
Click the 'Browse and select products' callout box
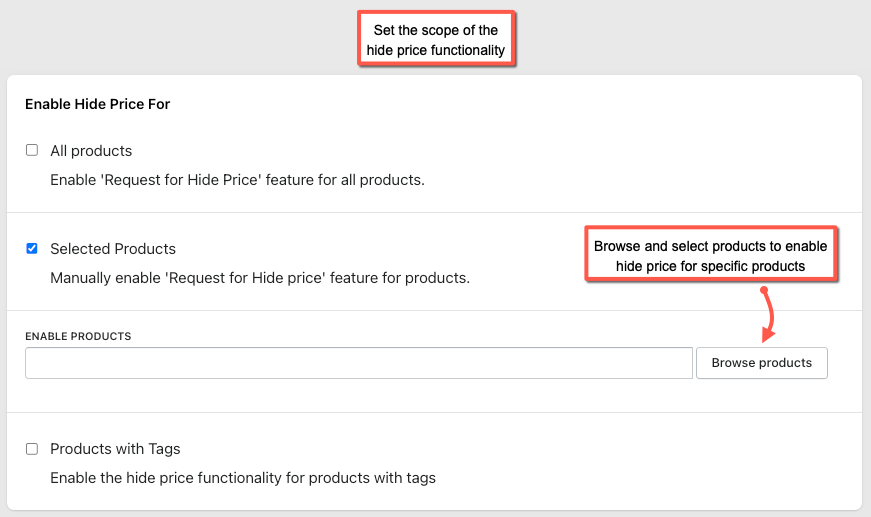710,255
